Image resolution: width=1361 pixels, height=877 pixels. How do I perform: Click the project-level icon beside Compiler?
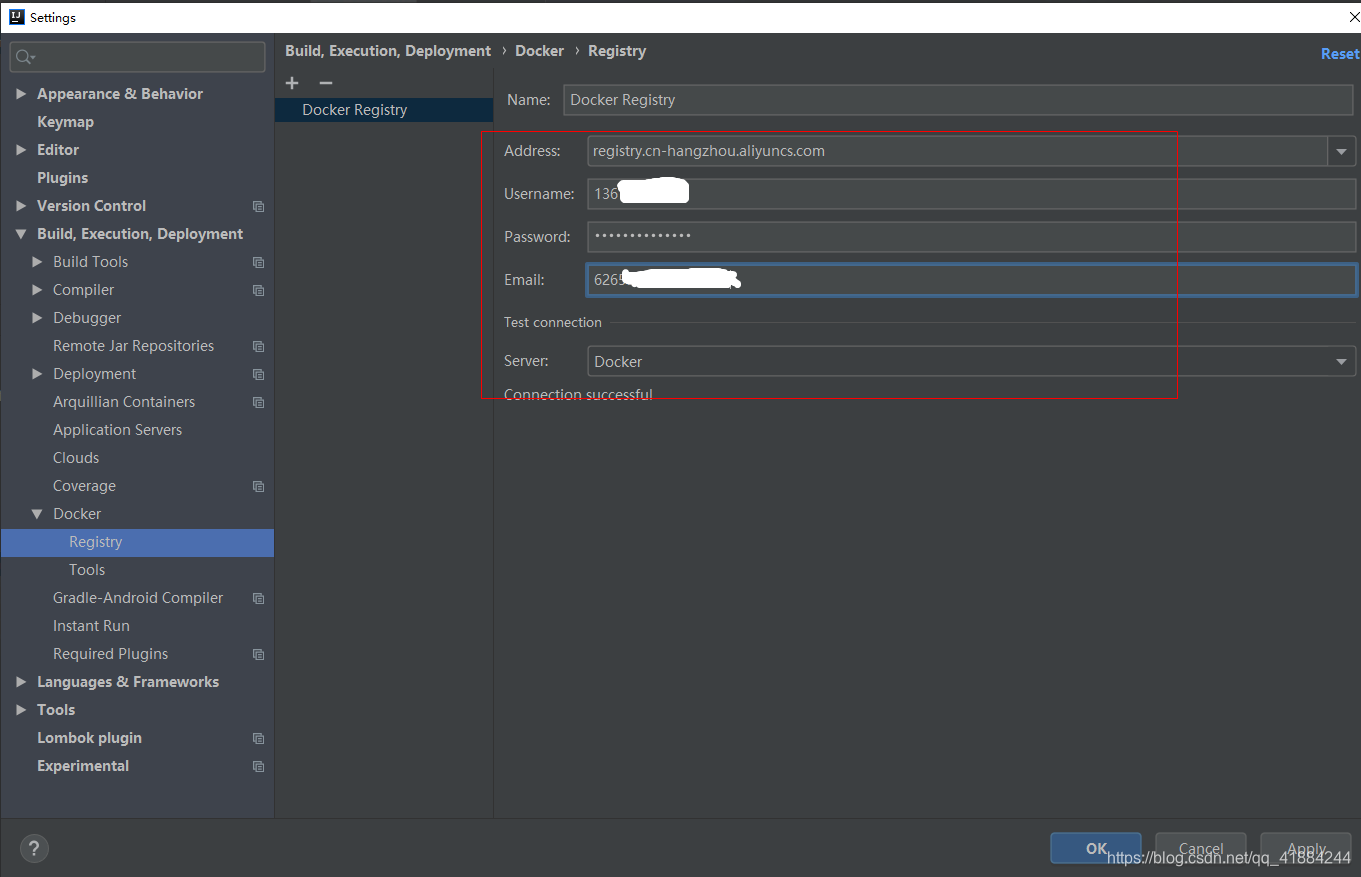pyautogui.click(x=258, y=290)
